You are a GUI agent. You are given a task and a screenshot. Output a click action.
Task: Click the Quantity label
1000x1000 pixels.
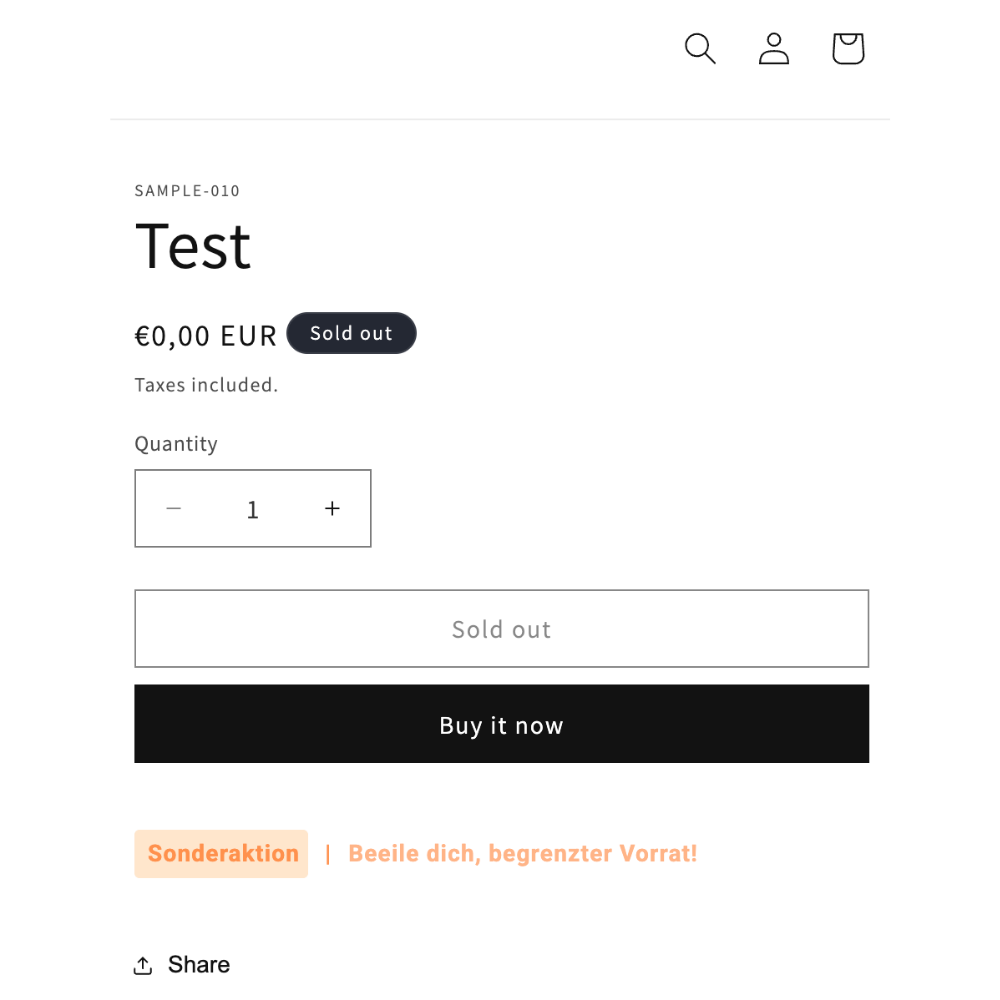(176, 444)
